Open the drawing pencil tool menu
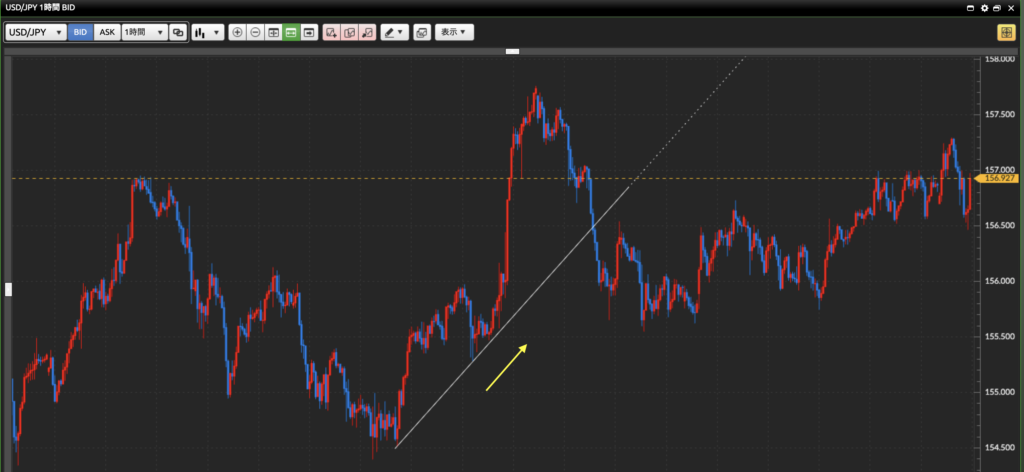This screenshot has width=1024, height=472. click(394, 32)
